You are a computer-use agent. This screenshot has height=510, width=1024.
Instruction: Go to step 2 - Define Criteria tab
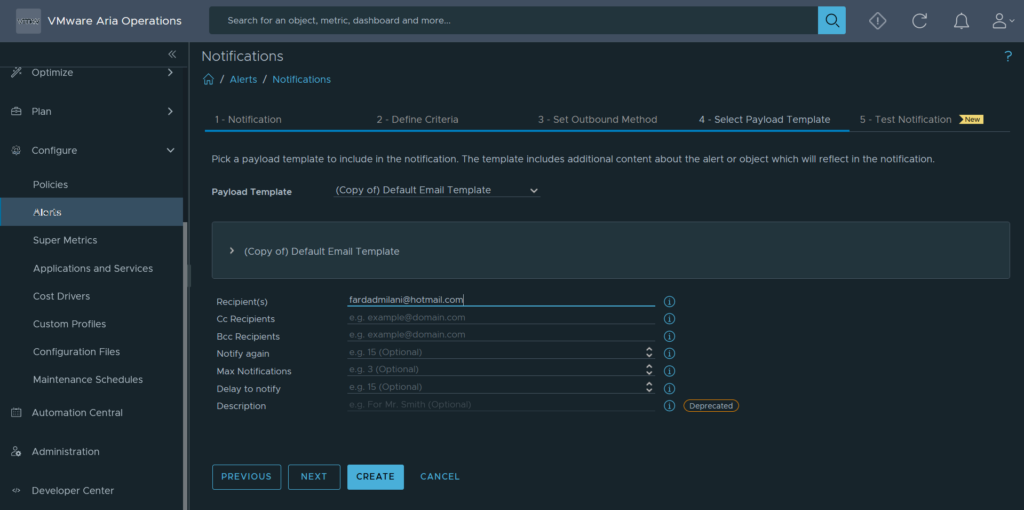coord(417,120)
